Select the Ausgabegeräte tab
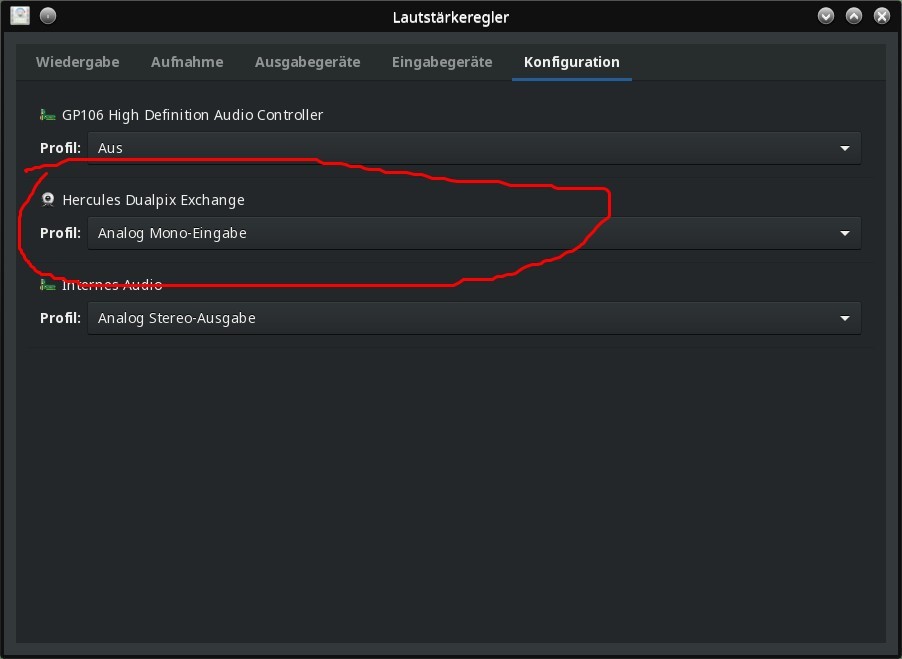902x659 pixels. (x=307, y=62)
